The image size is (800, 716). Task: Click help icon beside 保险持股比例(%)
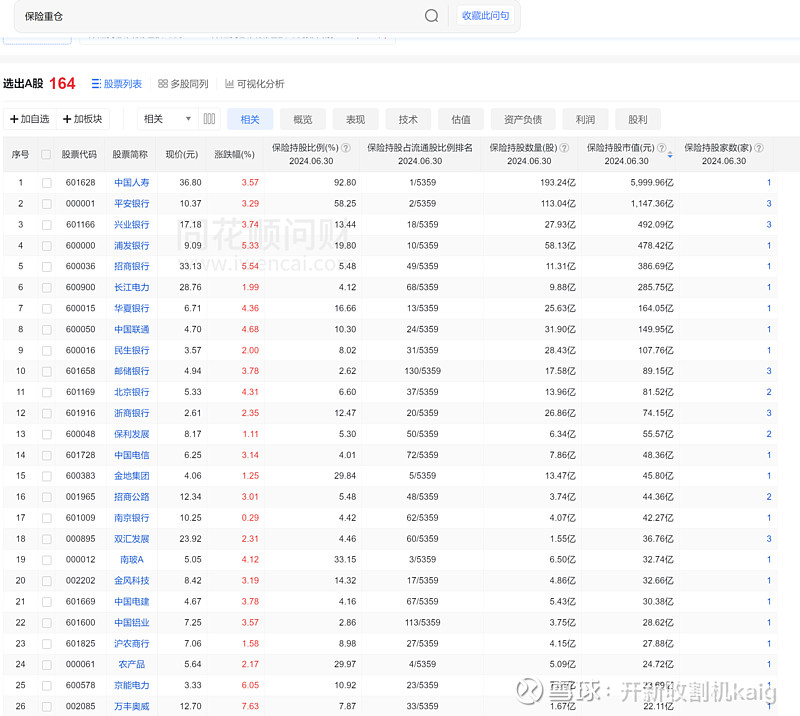(x=346, y=147)
